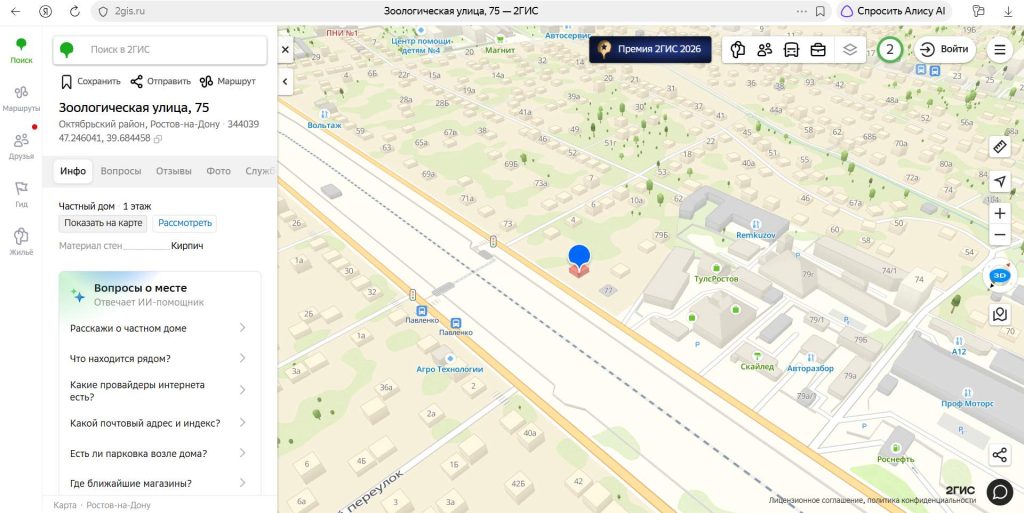Open the partially visible Служебная tab
This screenshot has width=1024, height=513.
[x=260, y=171]
